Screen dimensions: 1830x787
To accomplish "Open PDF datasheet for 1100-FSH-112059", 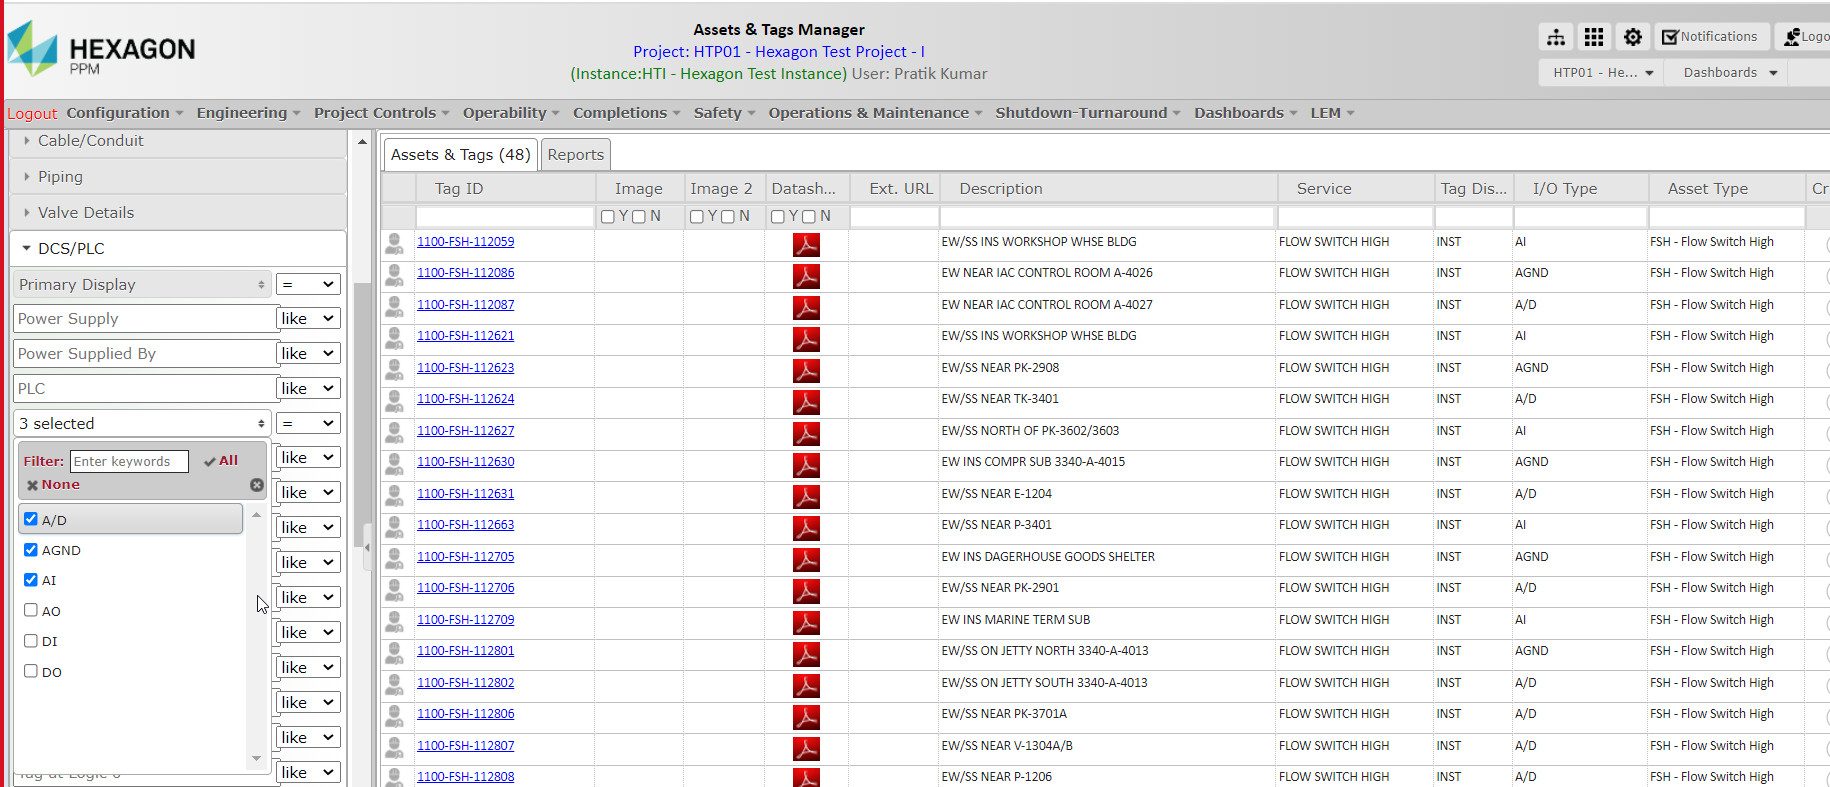I will point(806,245).
